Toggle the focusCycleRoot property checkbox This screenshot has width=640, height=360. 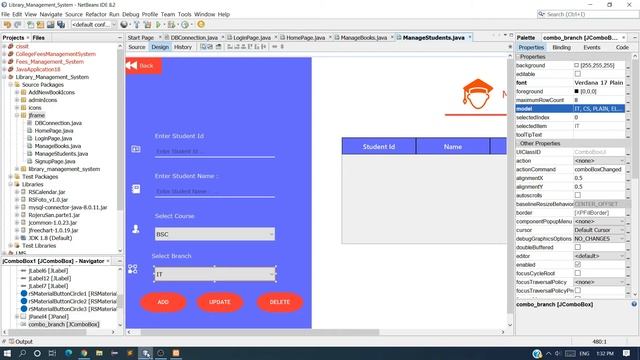pos(578,273)
